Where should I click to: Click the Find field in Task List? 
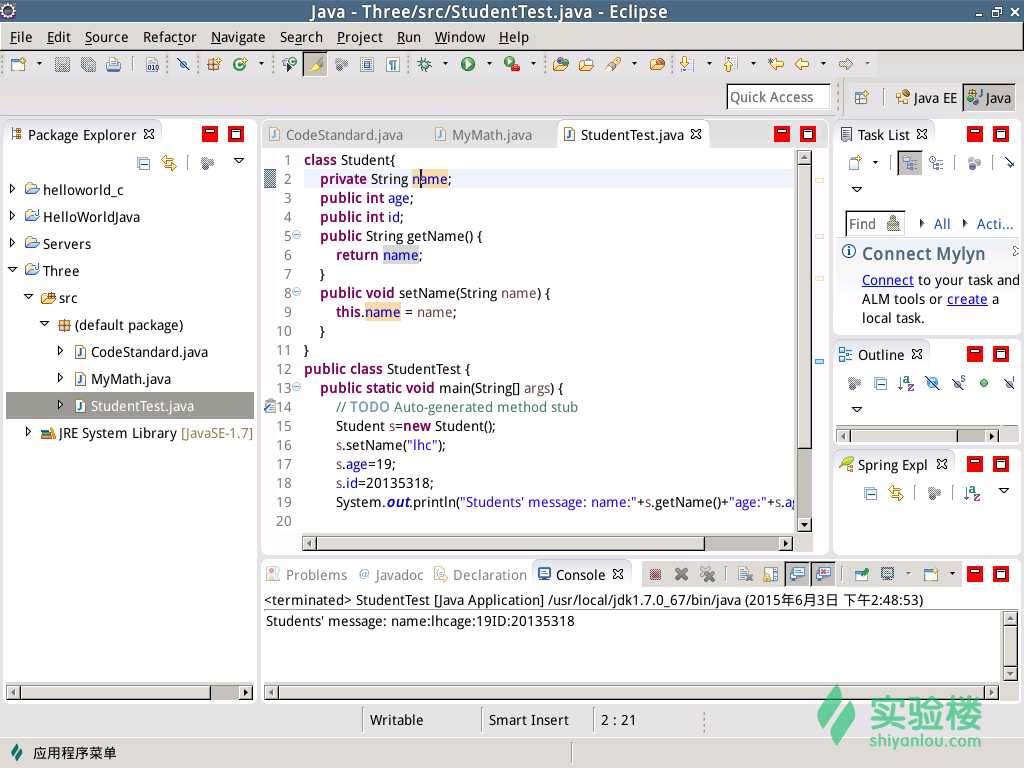(875, 224)
